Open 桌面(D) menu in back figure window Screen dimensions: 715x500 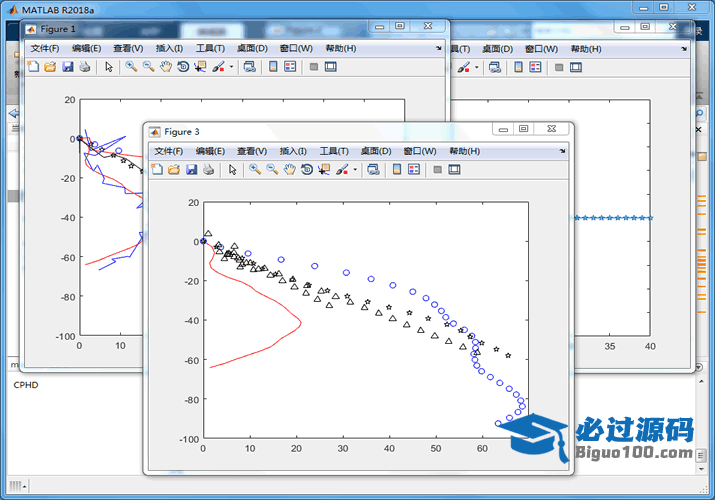pyautogui.click(x=497, y=49)
